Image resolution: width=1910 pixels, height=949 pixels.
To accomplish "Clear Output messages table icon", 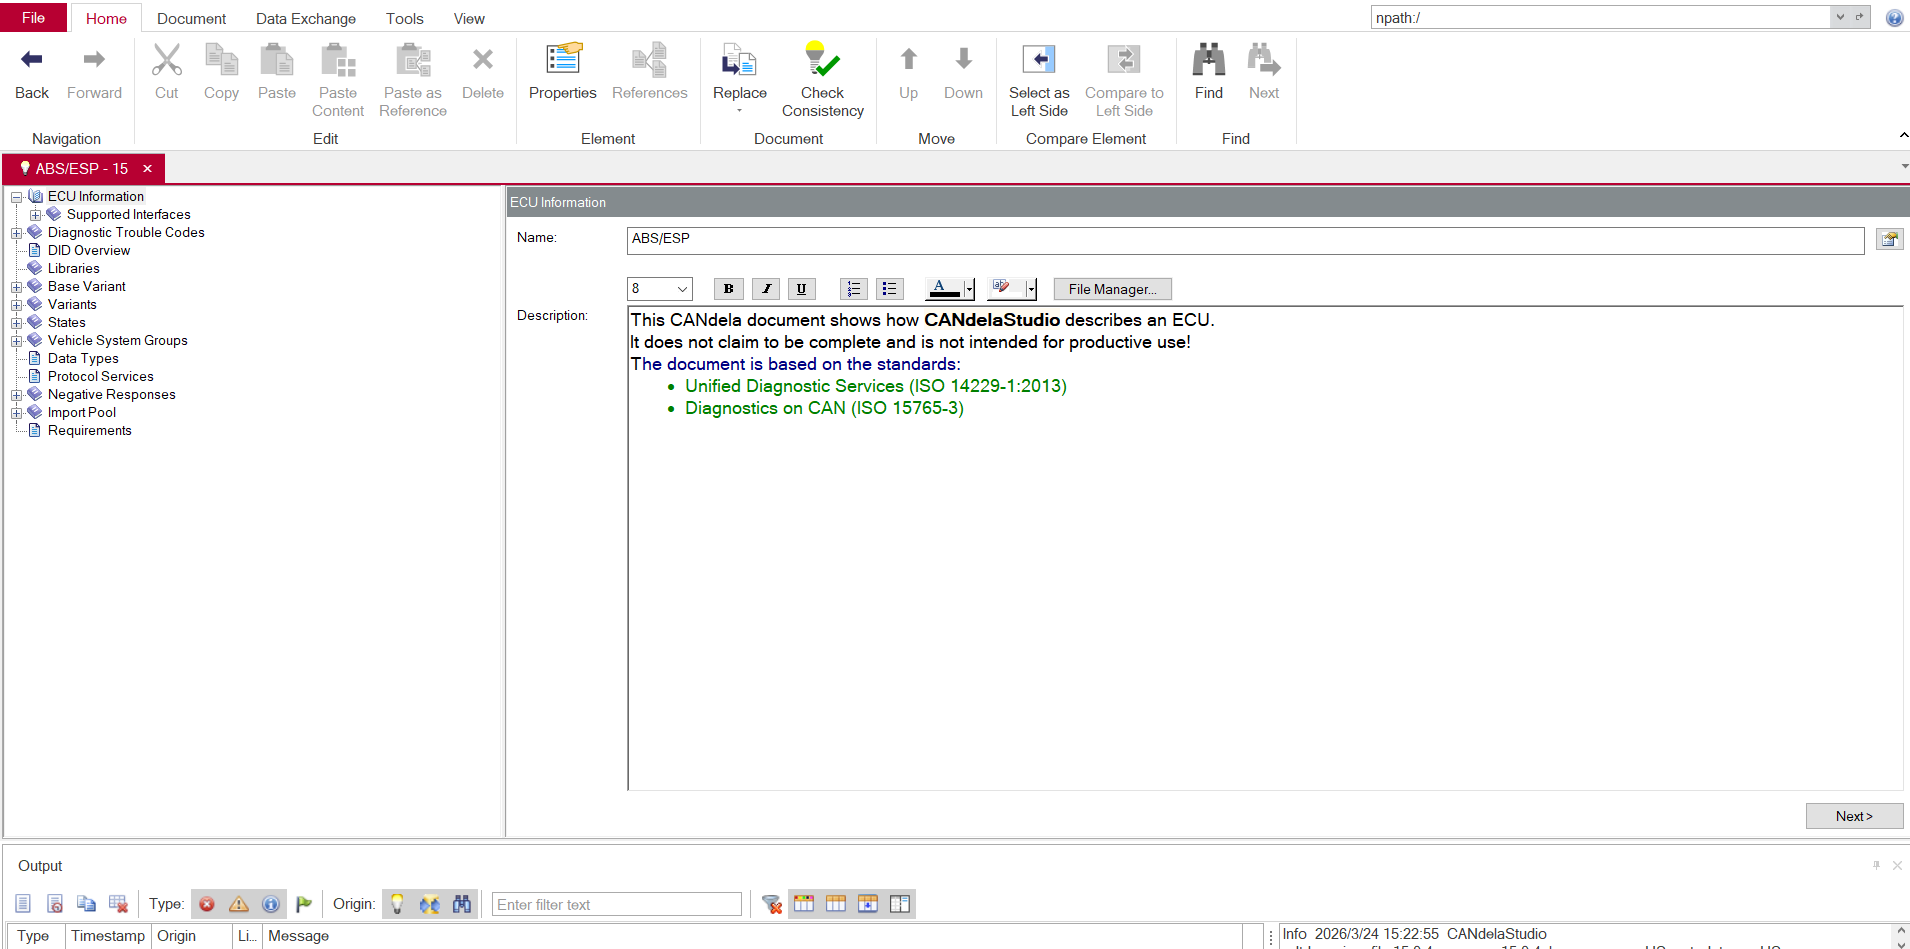I will [x=119, y=904].
